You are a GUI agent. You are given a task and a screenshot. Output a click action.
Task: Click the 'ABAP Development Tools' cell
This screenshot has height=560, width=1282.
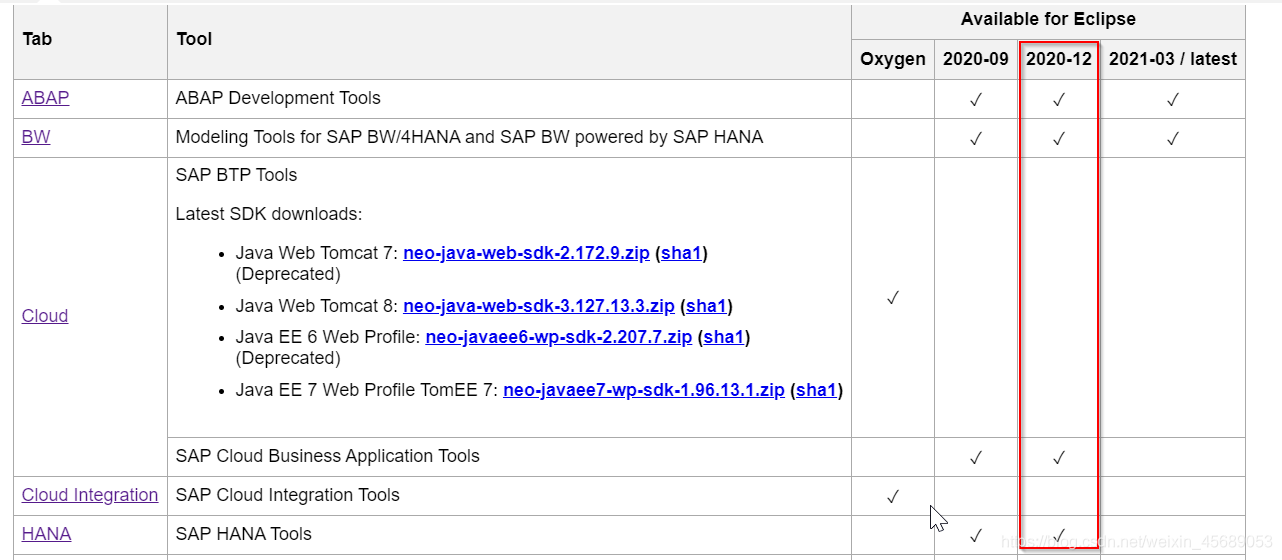pyautogui.click(x=509, y=99)
